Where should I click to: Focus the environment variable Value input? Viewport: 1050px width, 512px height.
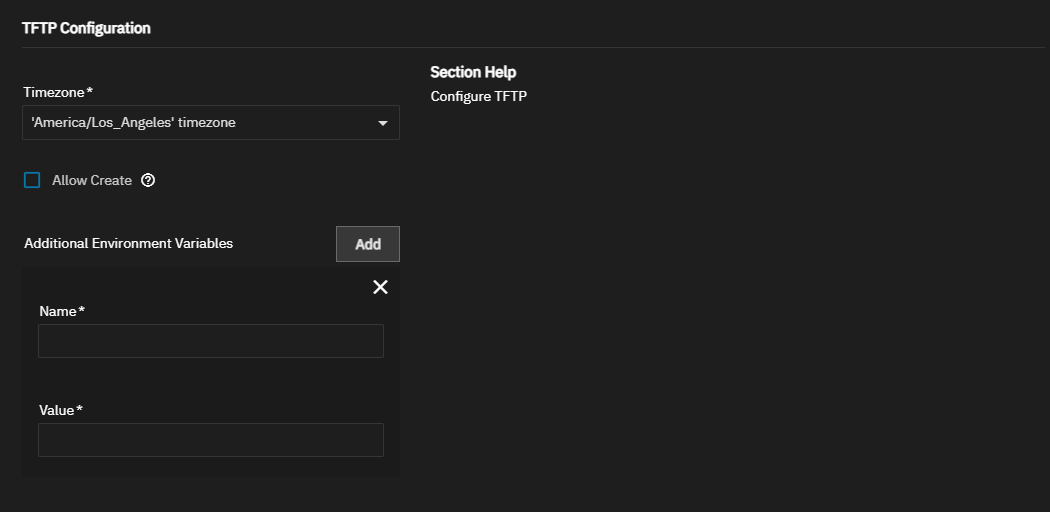tap(210, 440)
